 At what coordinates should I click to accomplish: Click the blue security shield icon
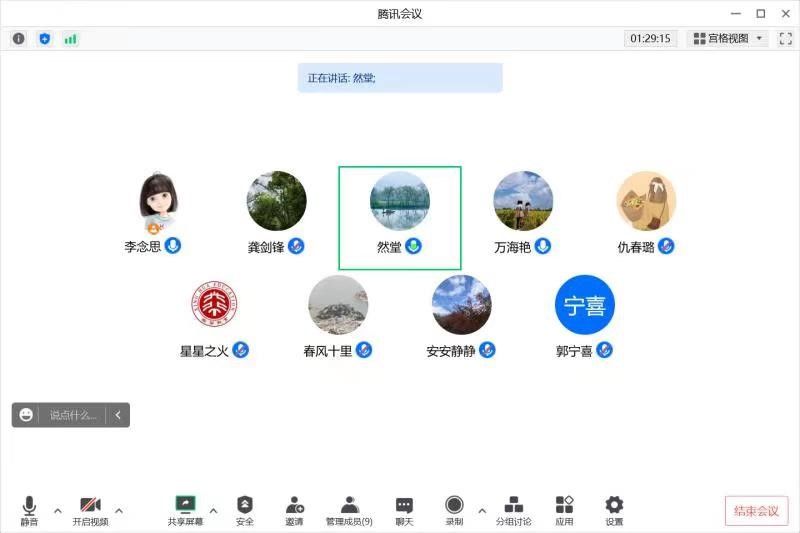point(44,39)
